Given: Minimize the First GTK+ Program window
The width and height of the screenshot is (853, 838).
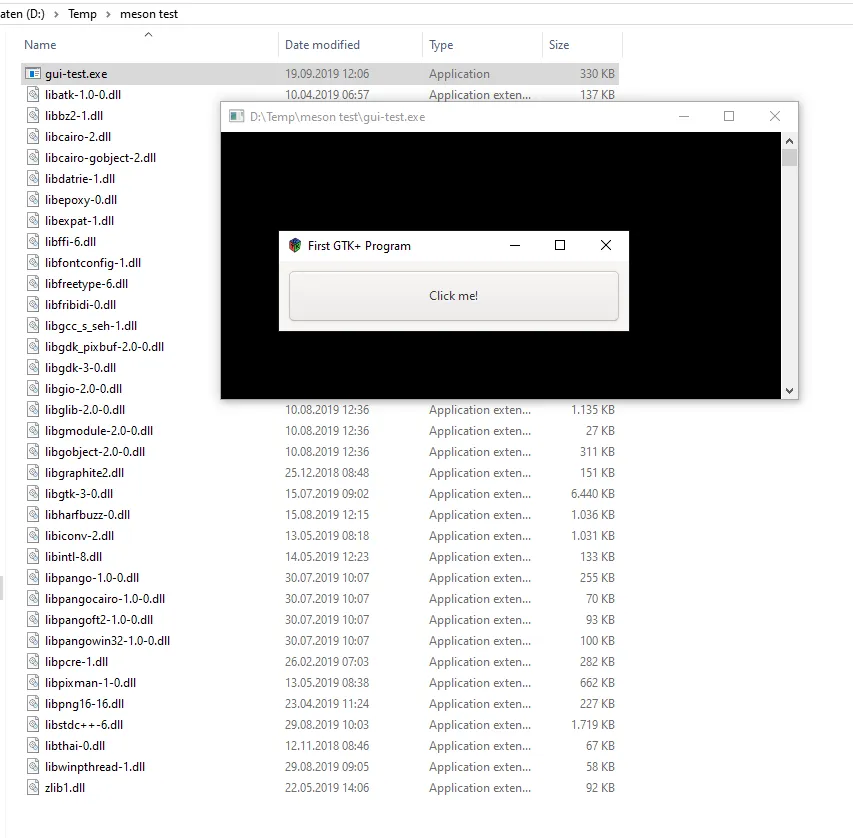Looking at the screenshot, I should click(515, 245).
